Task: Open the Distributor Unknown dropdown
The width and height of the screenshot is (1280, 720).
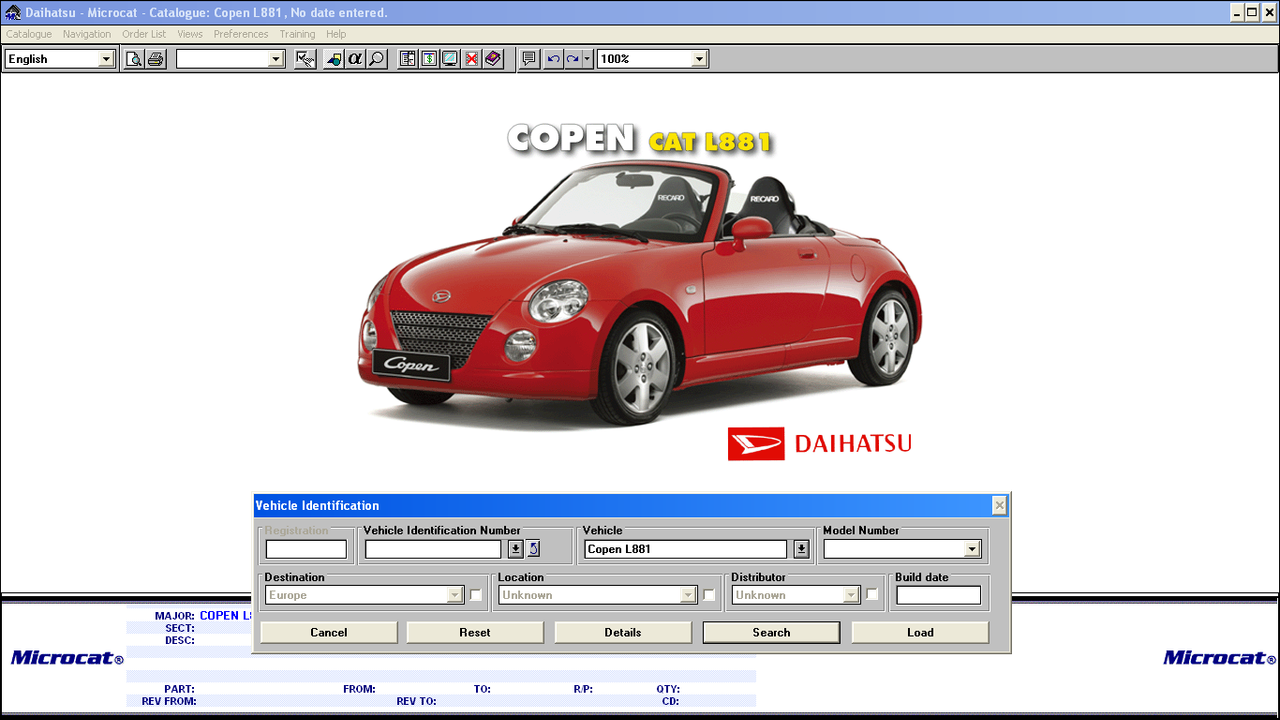Action: tap(851, 595)
